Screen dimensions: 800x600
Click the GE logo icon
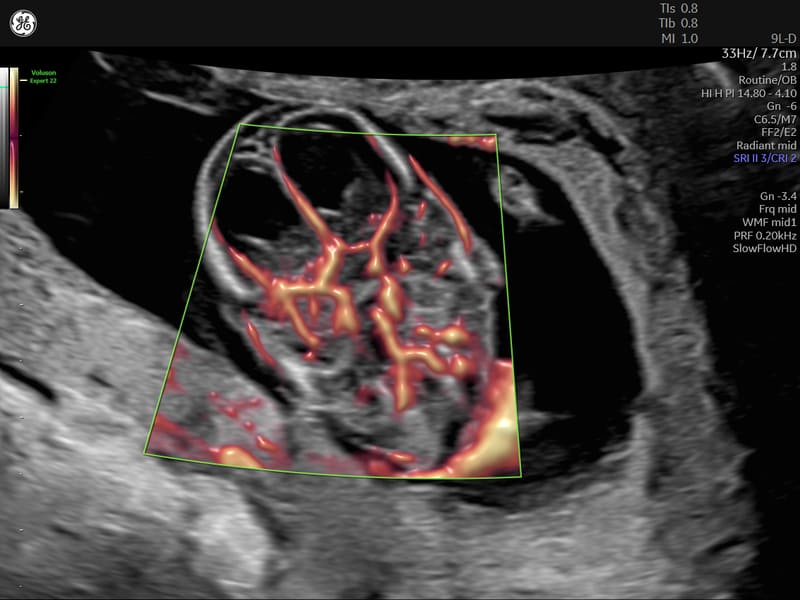(x=23, y=23)
